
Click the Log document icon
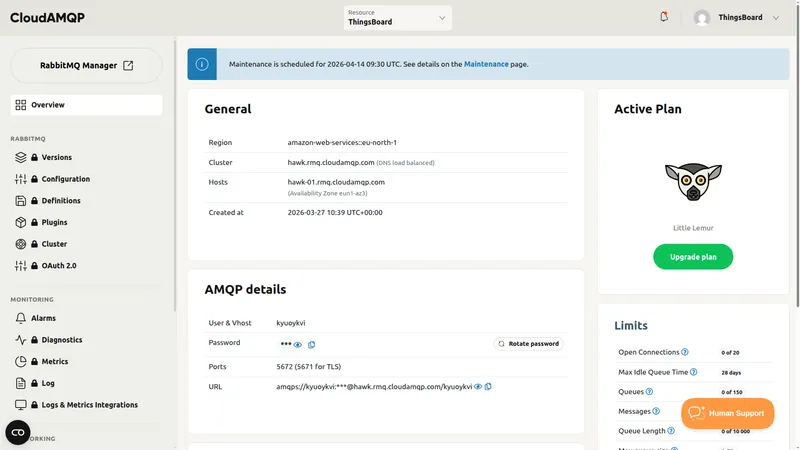20,383
